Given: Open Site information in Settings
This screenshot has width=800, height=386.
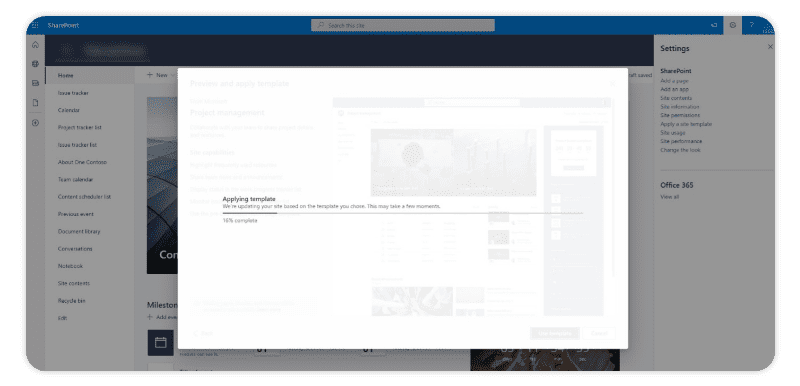Looking at the screenshot, I should pyautogui.click(x=680, y=107).
